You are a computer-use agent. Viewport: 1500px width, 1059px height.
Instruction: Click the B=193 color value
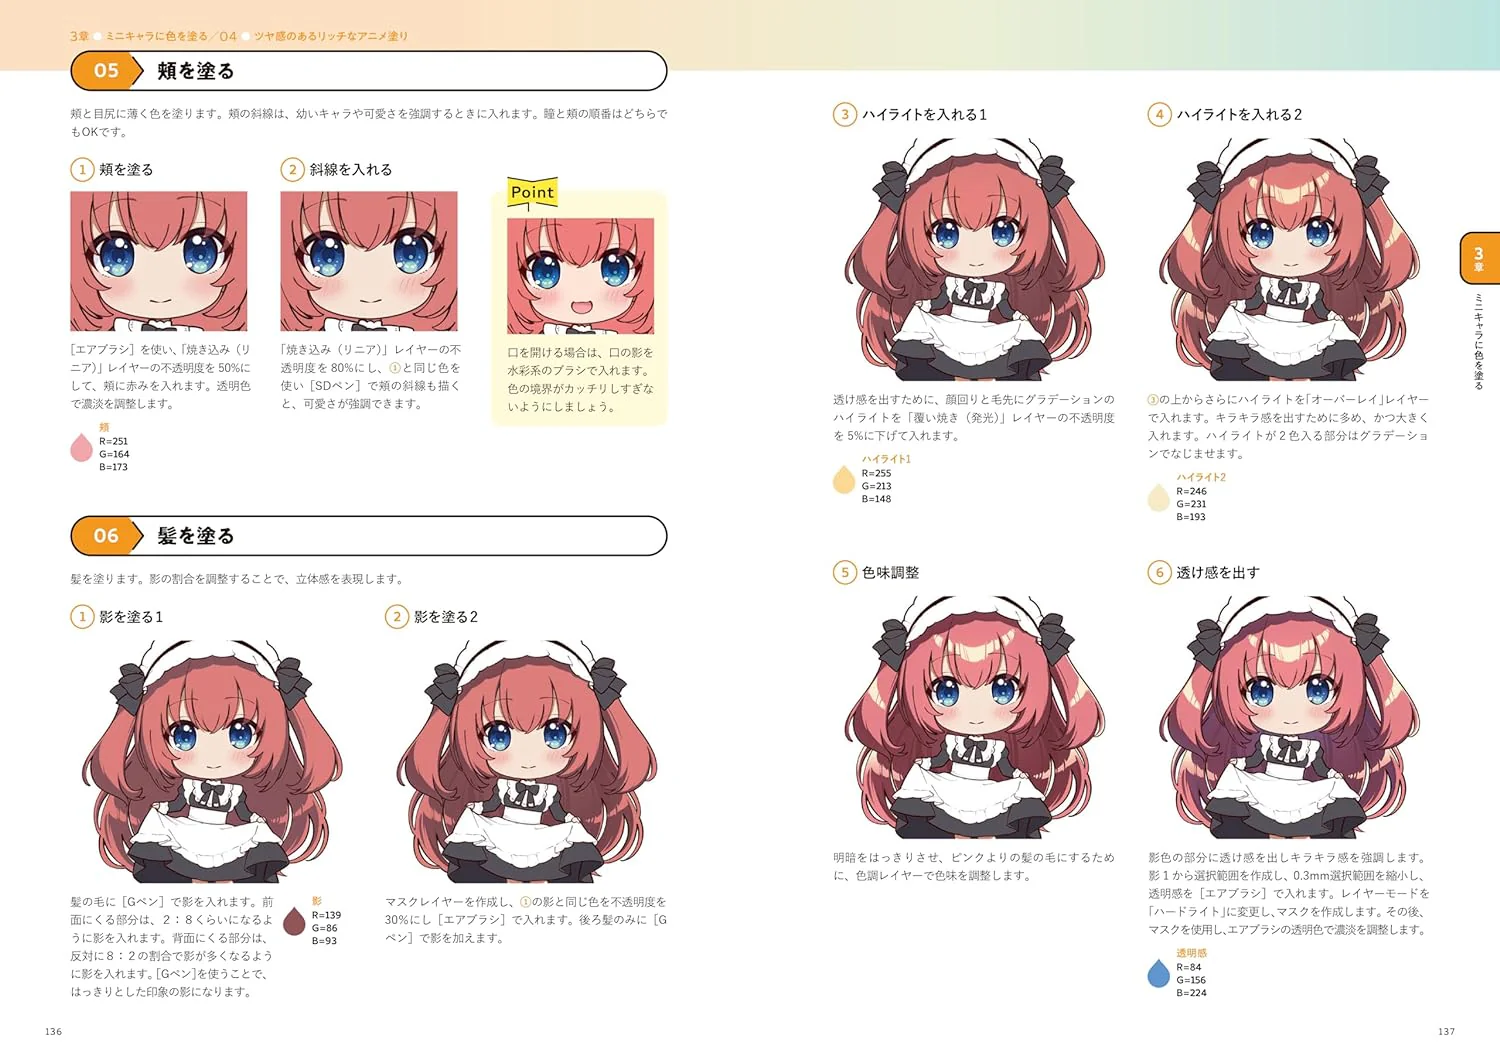pyautogui.click(x=1191, y=517)
